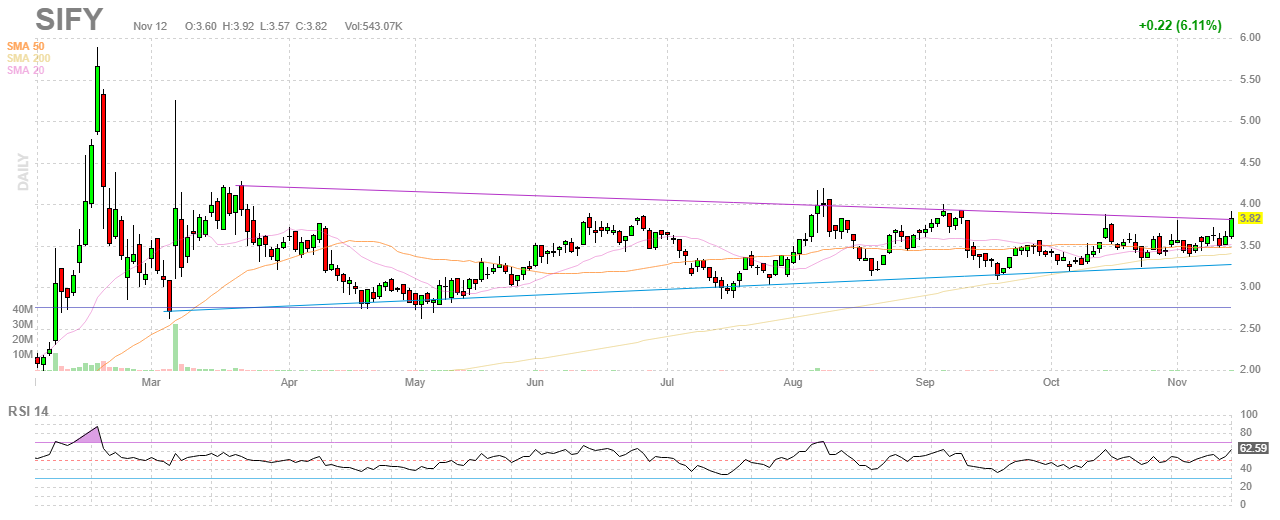
Task: Click the 100 level on RSI axis
Action: [x=1248, y=414]
